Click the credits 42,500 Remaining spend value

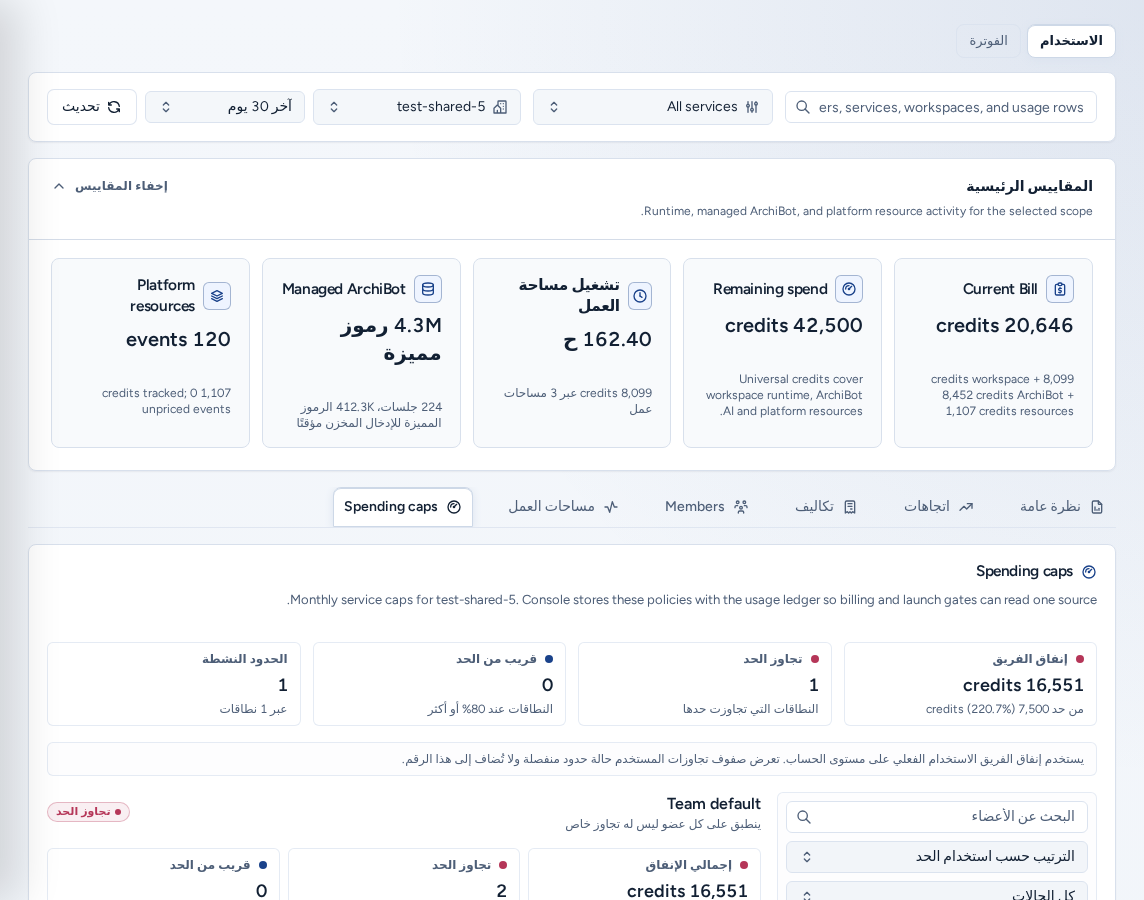click(x=793, y=325)
